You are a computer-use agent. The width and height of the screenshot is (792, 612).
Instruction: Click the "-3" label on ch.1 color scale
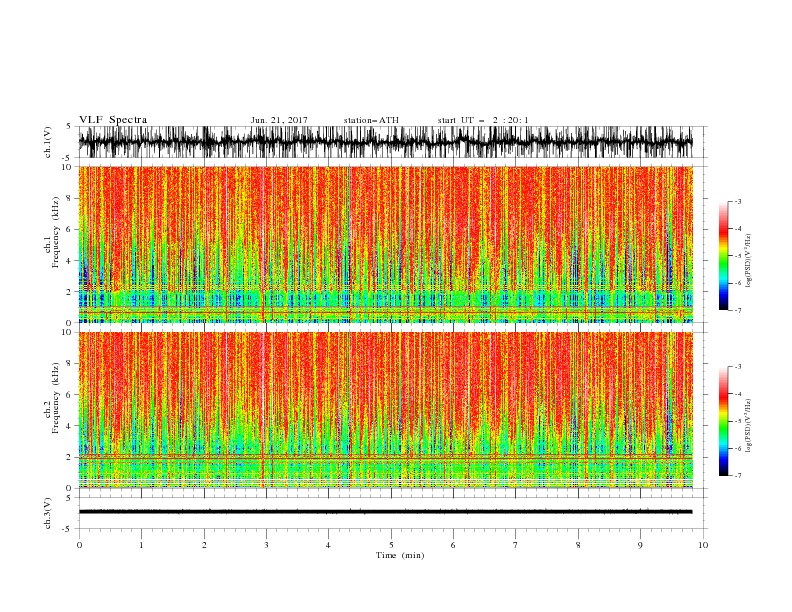pyautogui.click(x=738, y=201)
